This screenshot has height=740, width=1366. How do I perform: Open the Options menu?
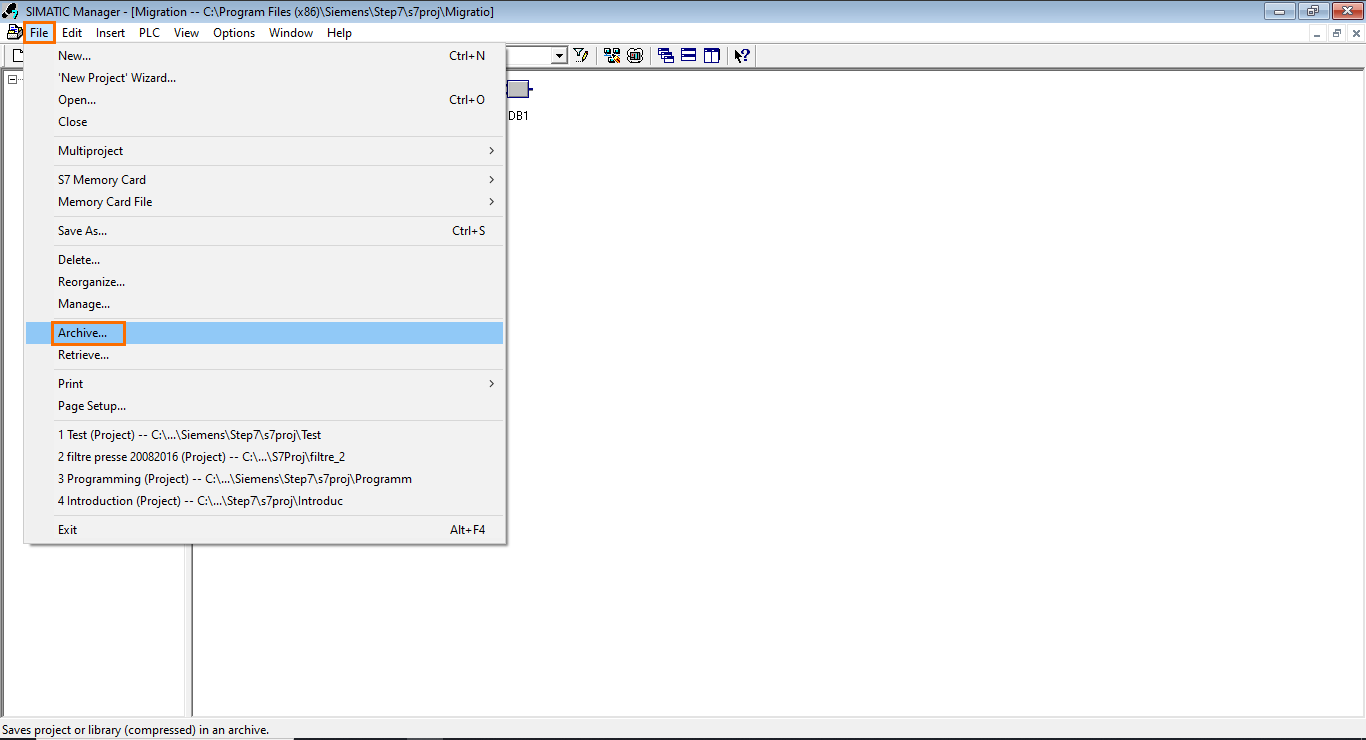(233, 32)
